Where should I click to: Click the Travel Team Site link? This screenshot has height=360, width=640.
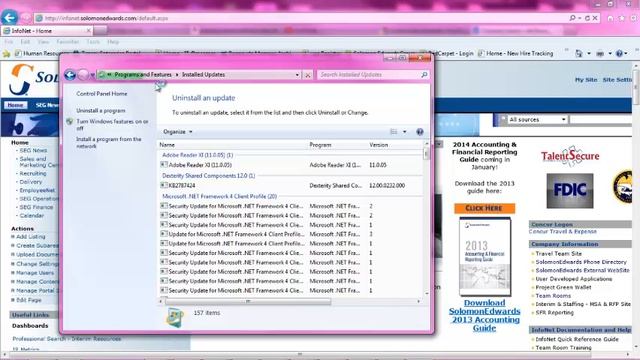tap(558, 253)
